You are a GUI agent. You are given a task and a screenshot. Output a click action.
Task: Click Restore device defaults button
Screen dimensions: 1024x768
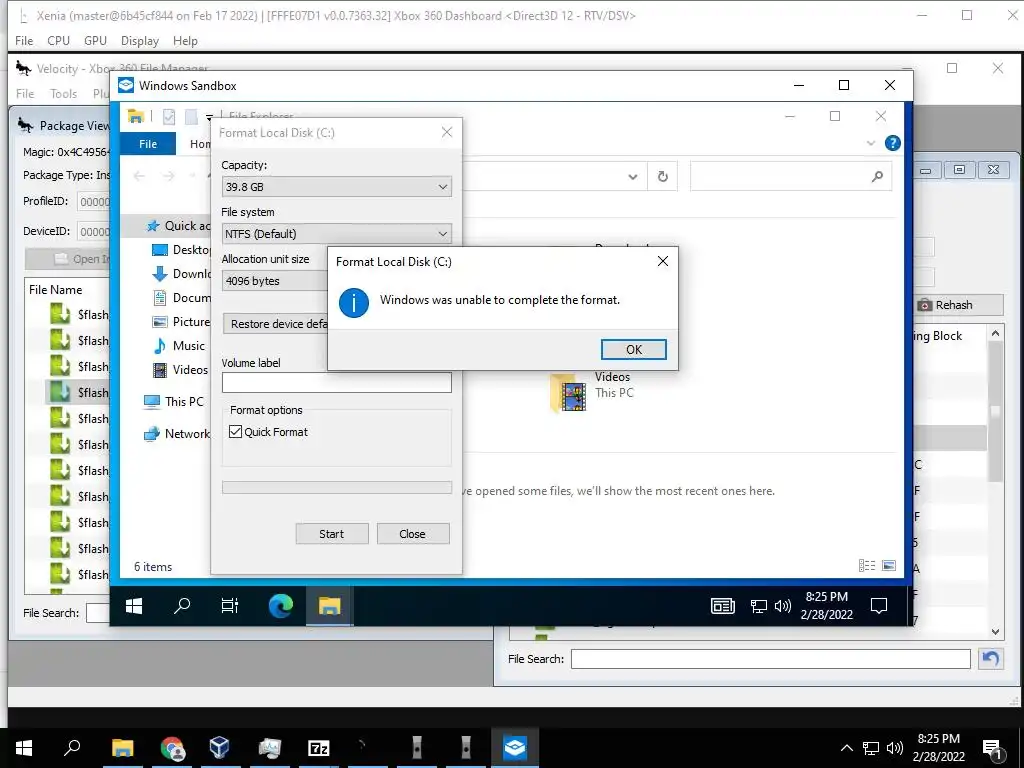(x=276, y=324)
